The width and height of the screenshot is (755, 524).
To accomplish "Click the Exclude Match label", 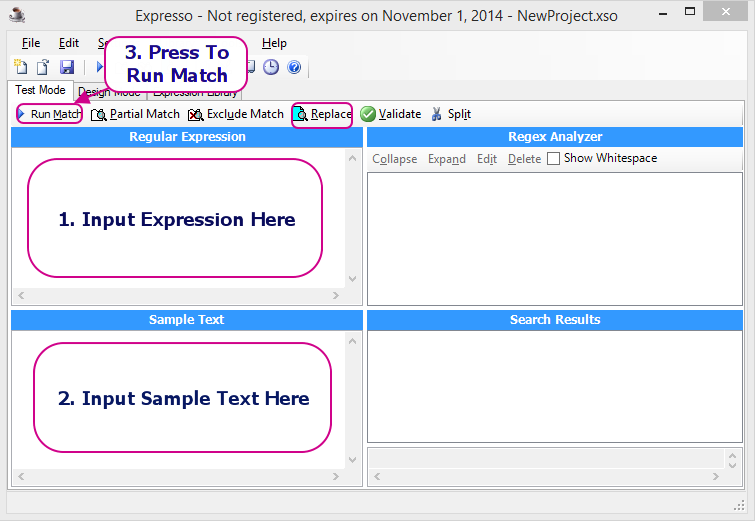I will point(245,114).
